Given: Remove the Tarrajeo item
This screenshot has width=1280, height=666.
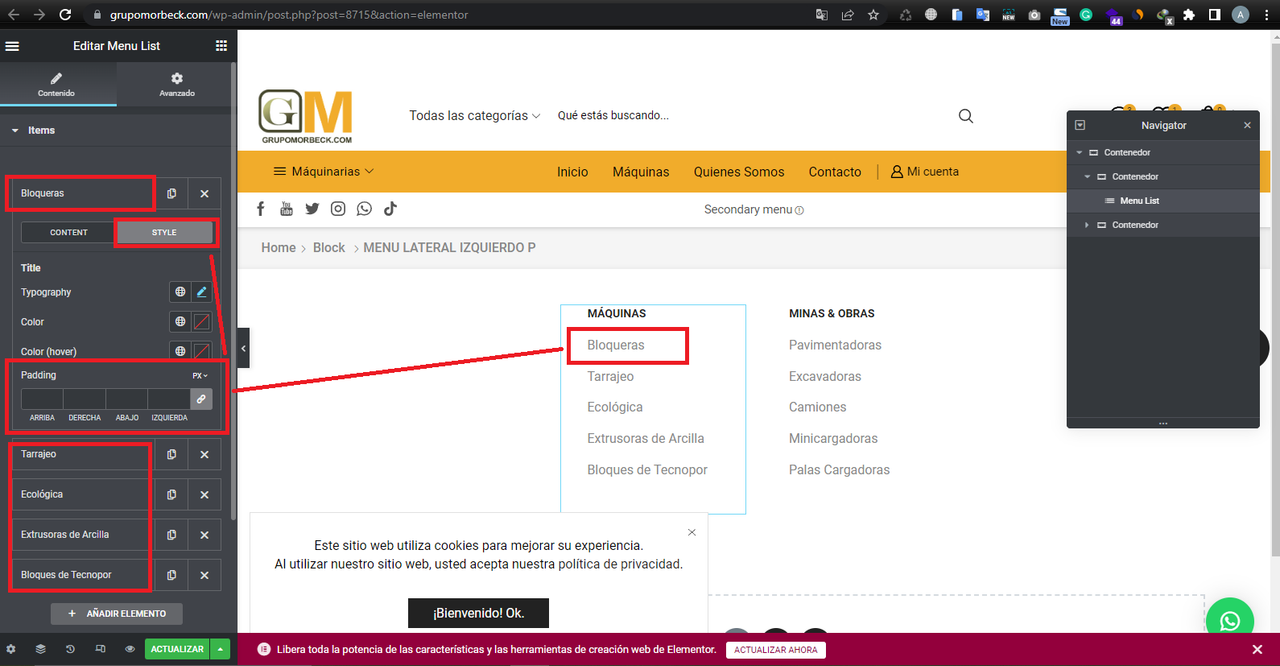Looking at the screenshot, I should pos(204,454).
